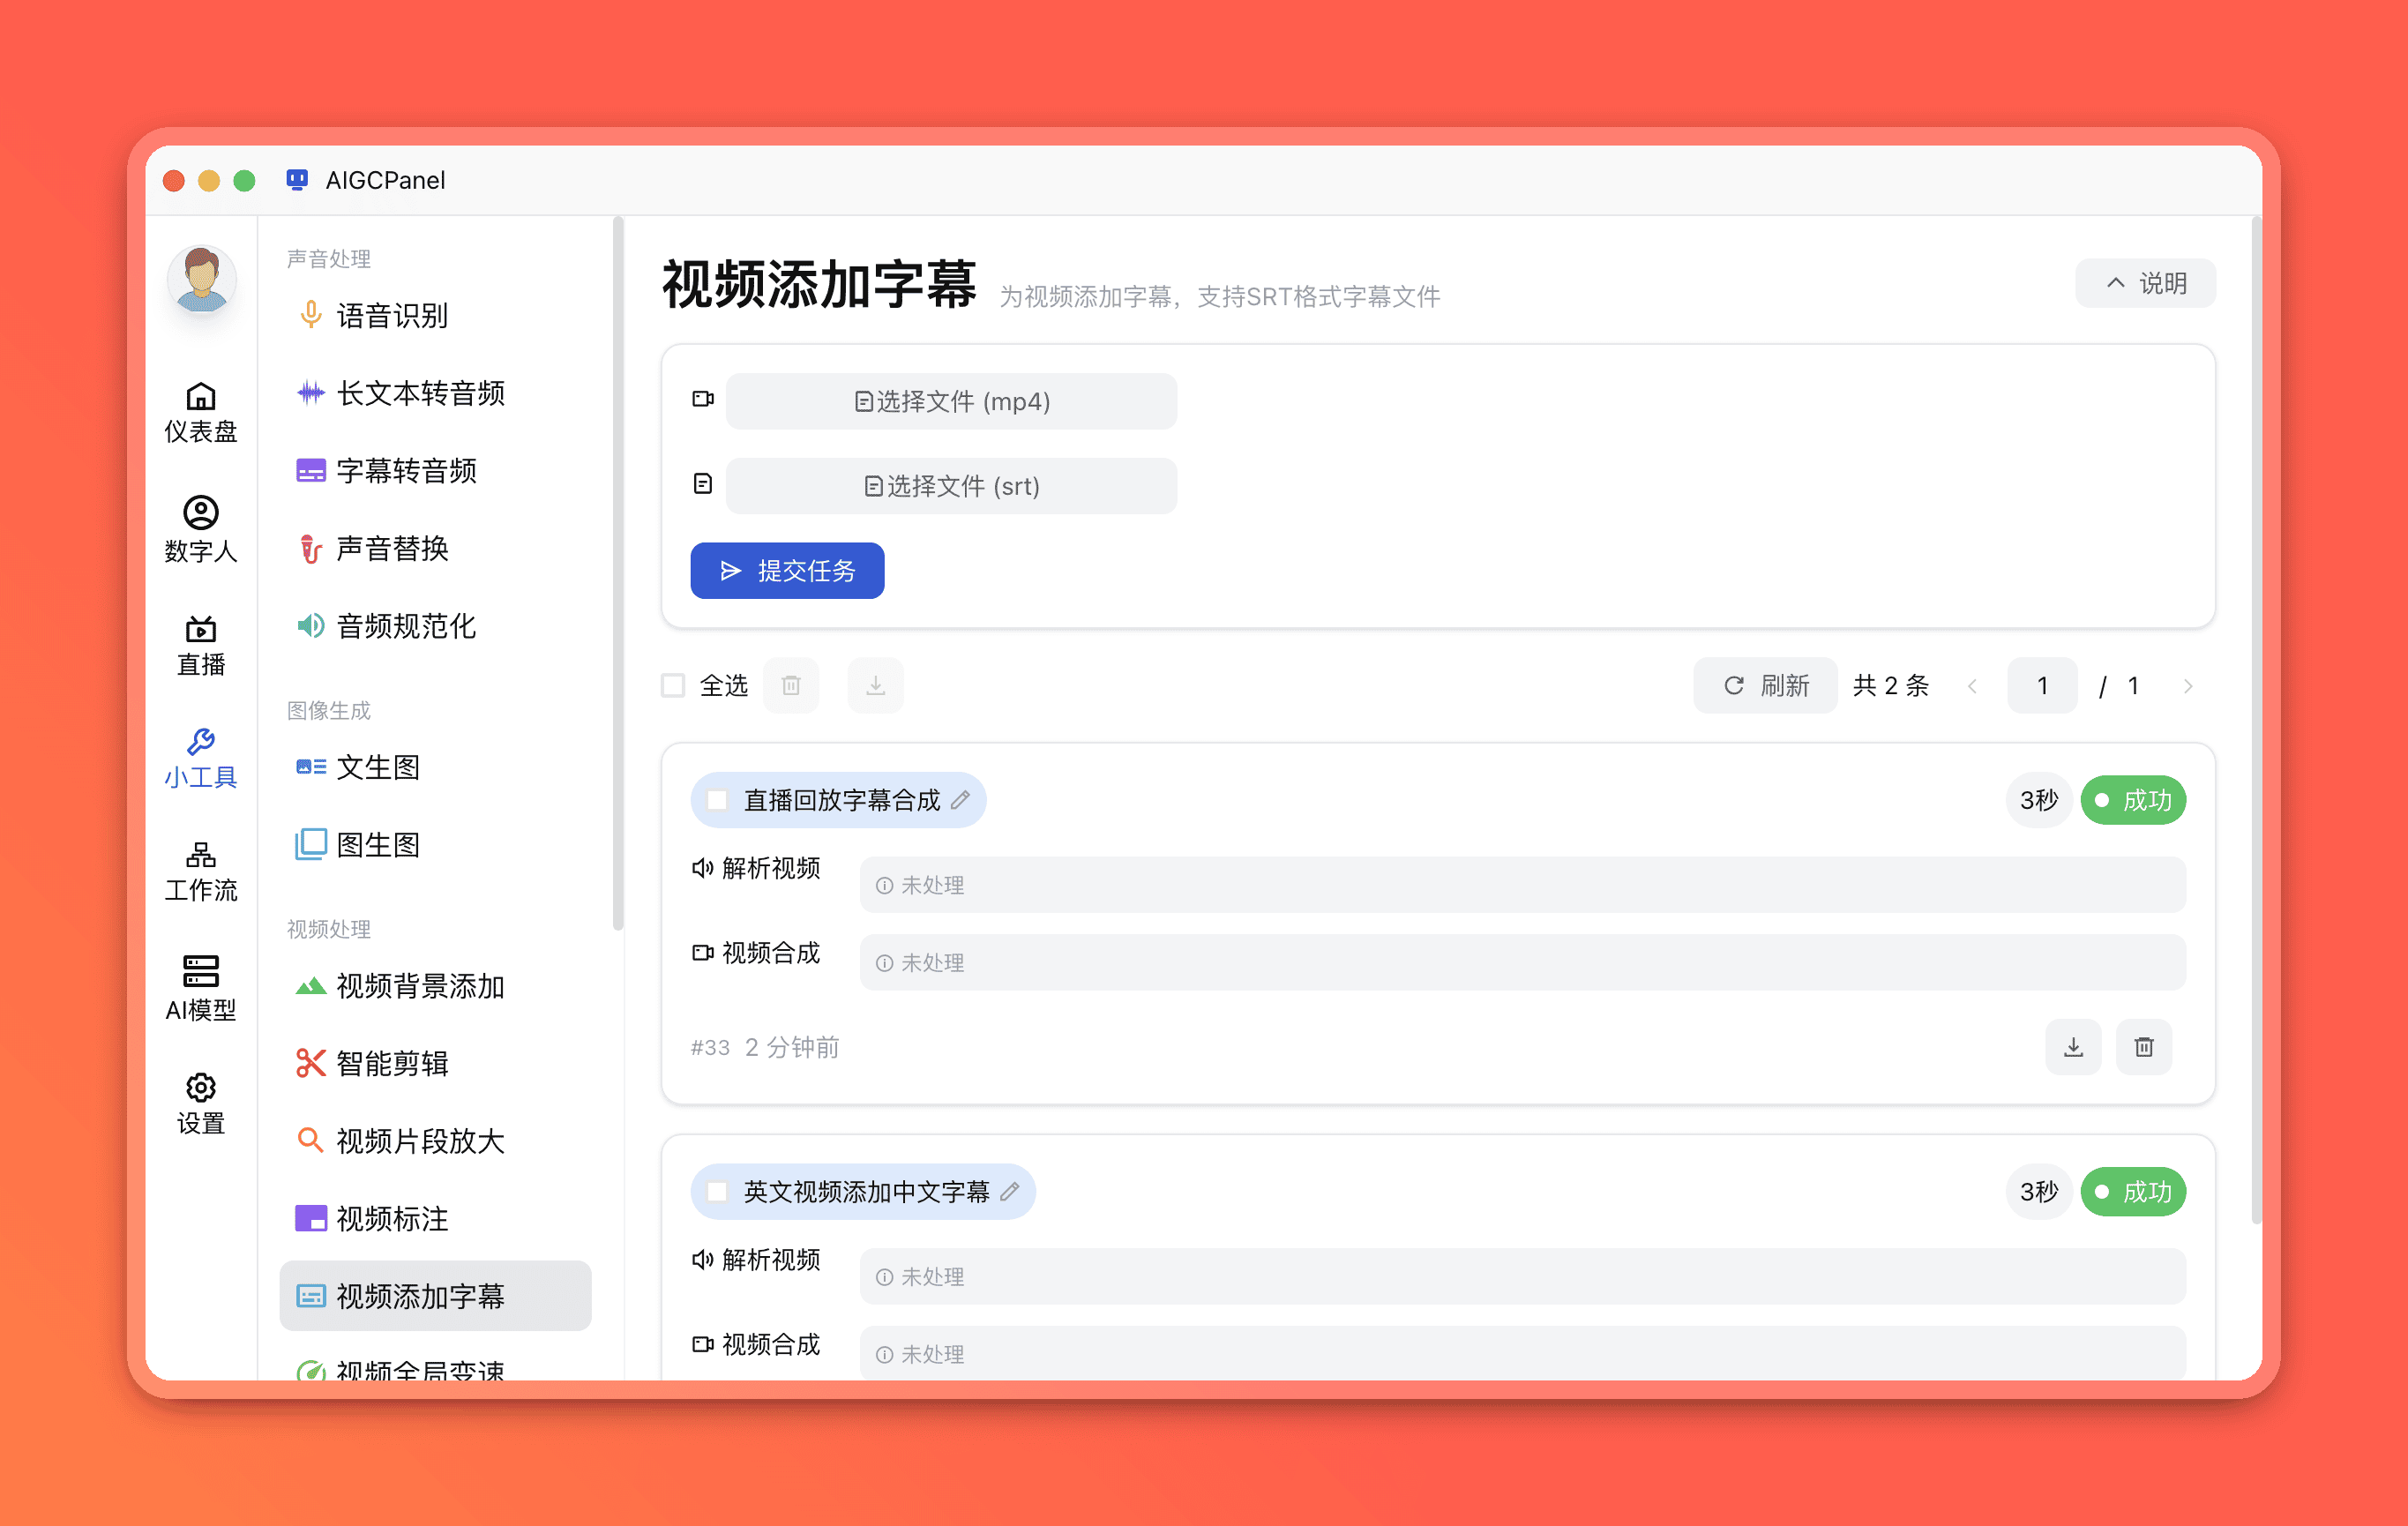Download task #33 result

(x=2073, y=1047)
